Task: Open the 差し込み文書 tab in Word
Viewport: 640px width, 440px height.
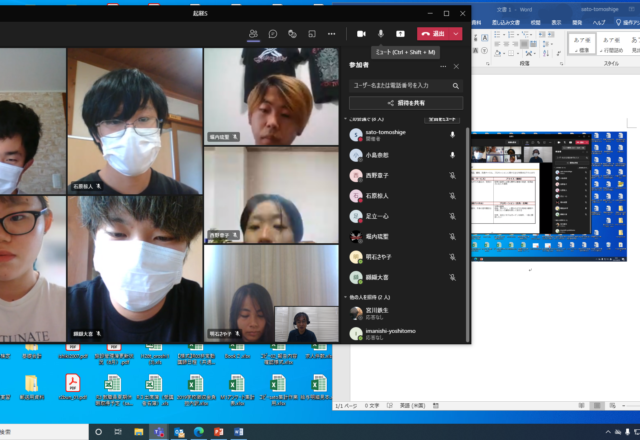Action: pyautogui.click(x=506, y=22)
